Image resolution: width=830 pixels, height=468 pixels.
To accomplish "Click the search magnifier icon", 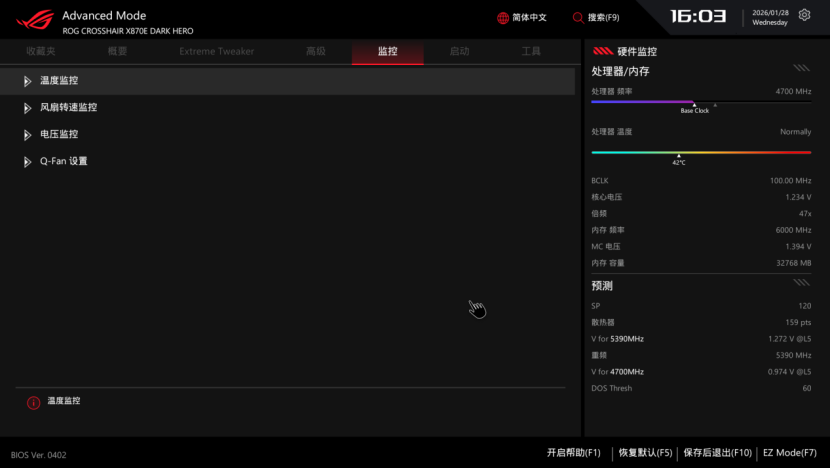I will pyautogui.click(x=578, y=18).
